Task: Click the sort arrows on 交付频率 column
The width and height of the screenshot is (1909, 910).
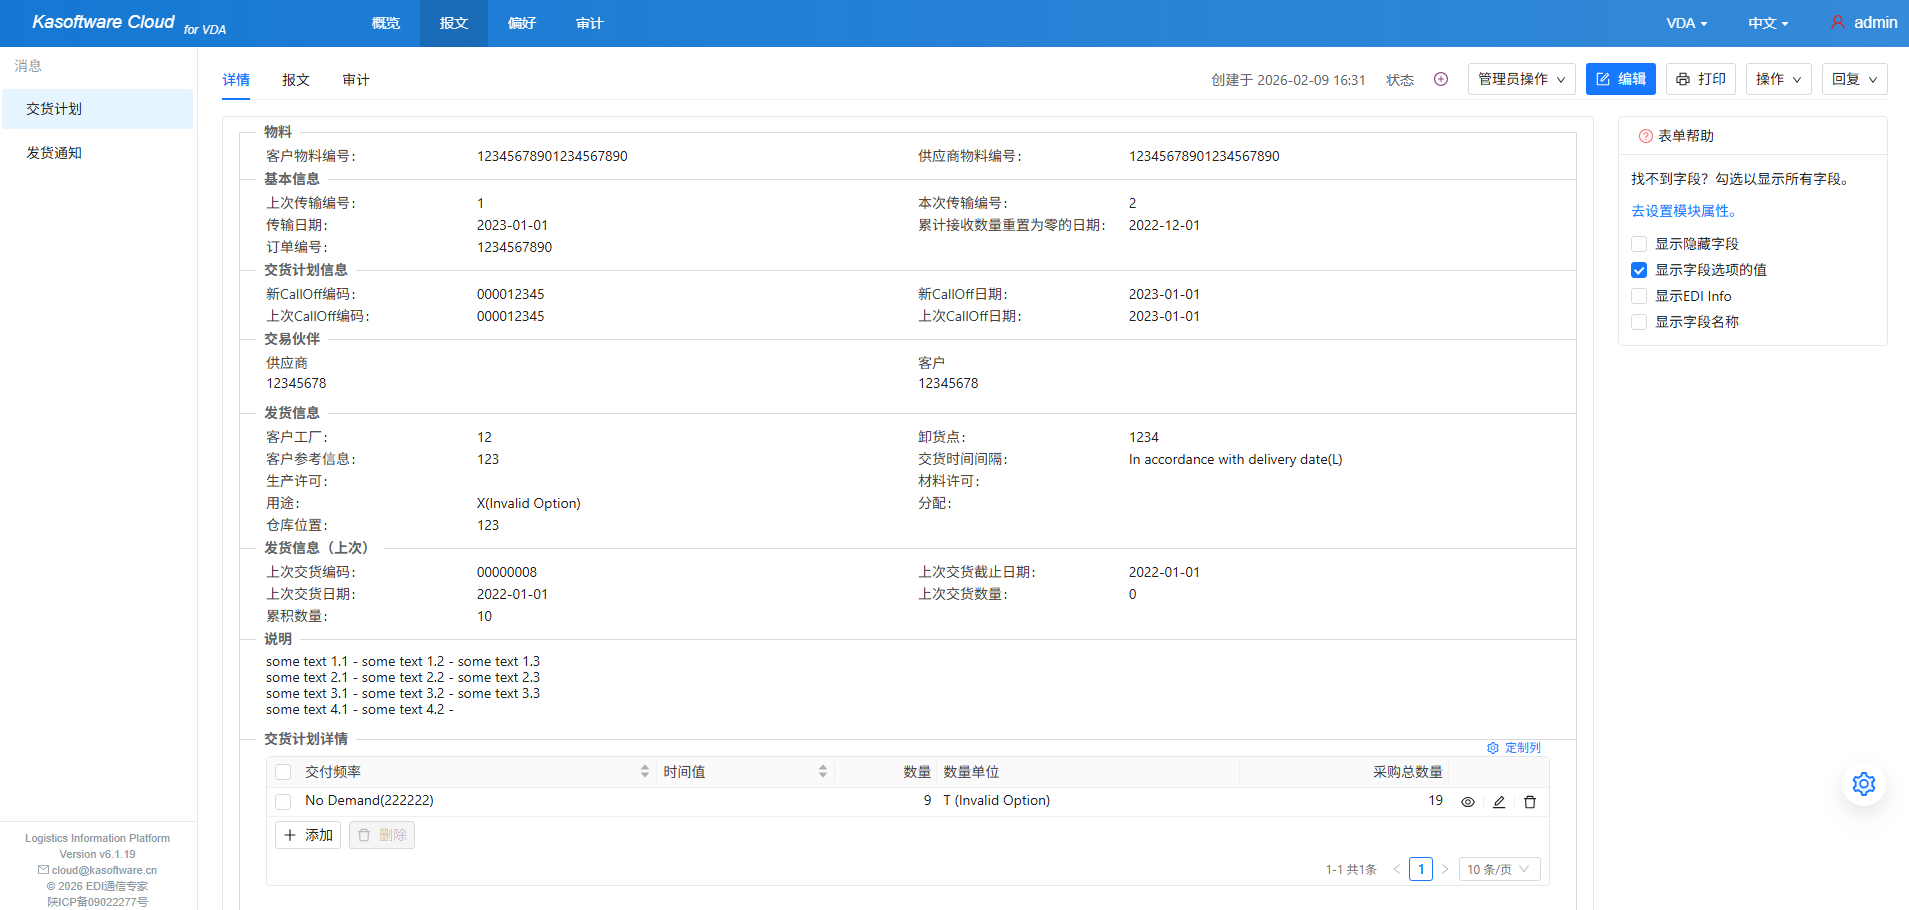Action: click(x=644, y=772)
